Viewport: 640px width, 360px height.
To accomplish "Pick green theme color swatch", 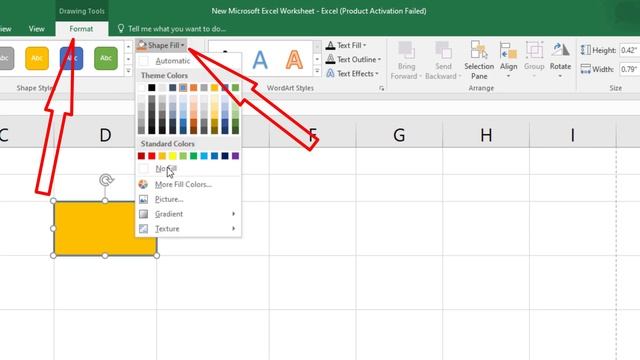I will click(x=236, y=88).
